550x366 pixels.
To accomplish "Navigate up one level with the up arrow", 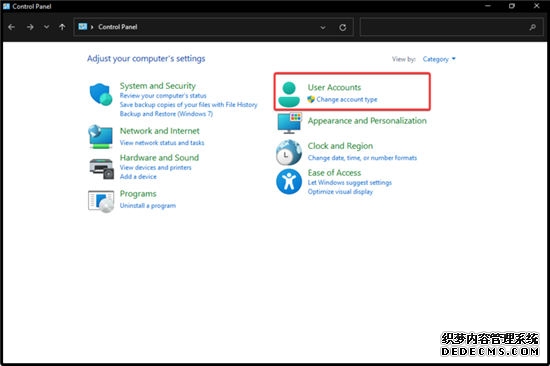I will [62, 27].
